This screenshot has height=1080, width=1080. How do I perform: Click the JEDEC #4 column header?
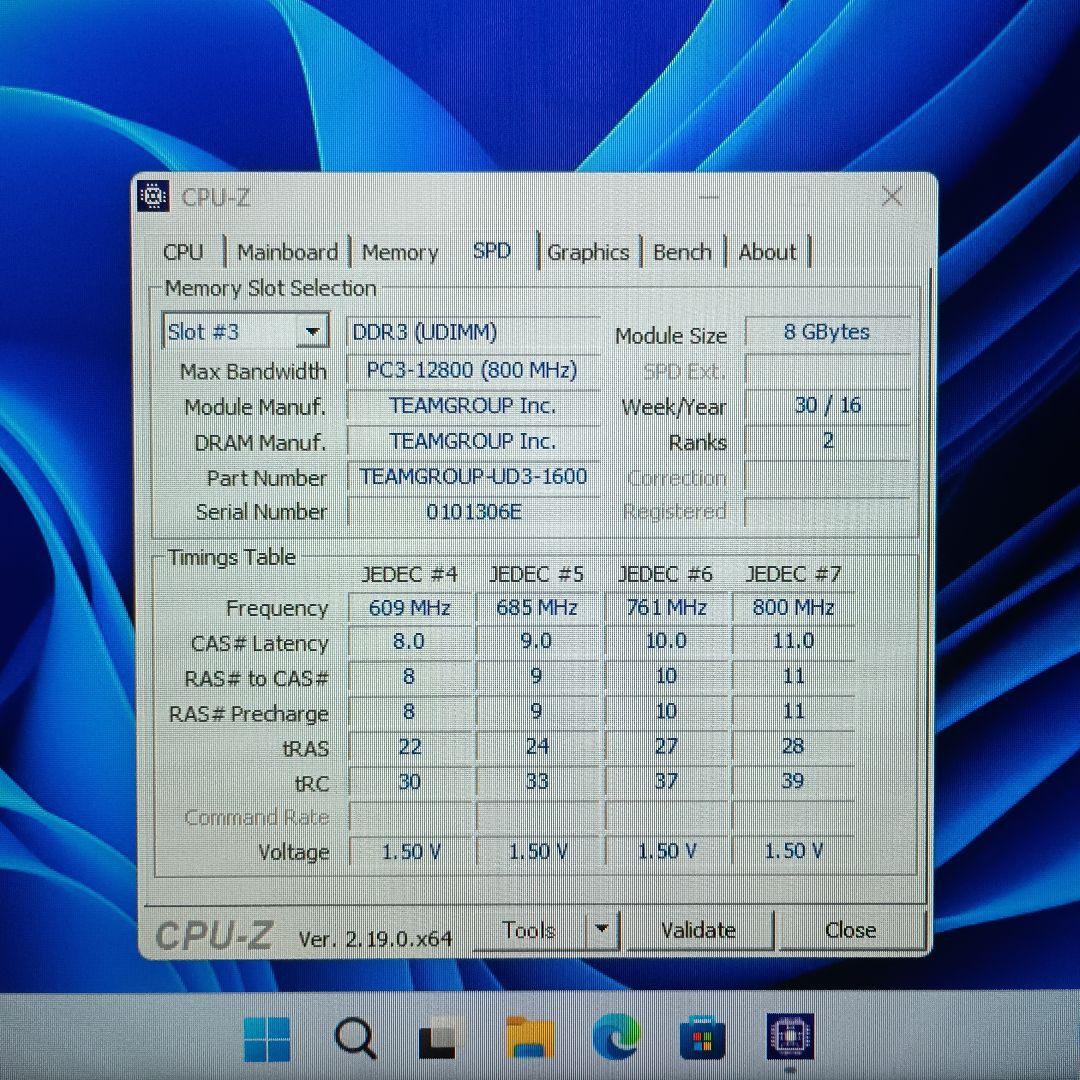[x=409, y=574]
